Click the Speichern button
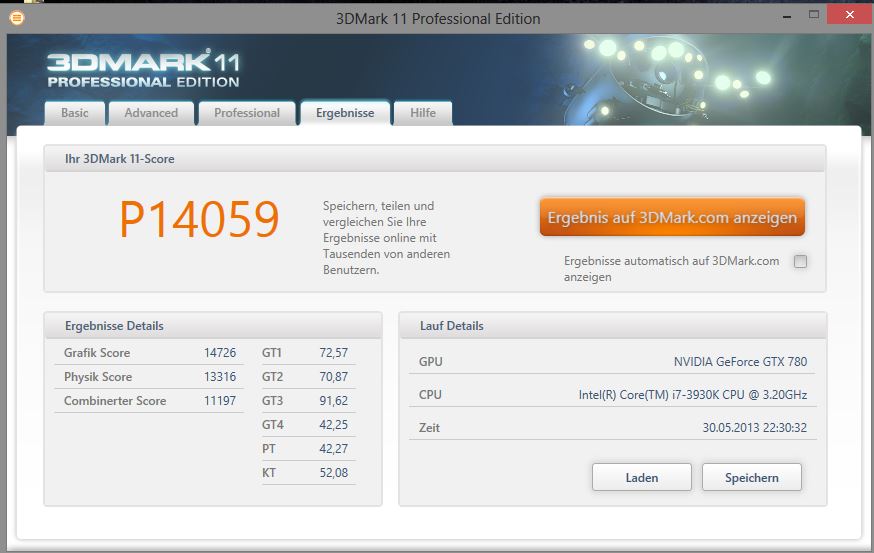Image resolution: width=874 pixels, height=553 pixels. click(x=752, y=478)
